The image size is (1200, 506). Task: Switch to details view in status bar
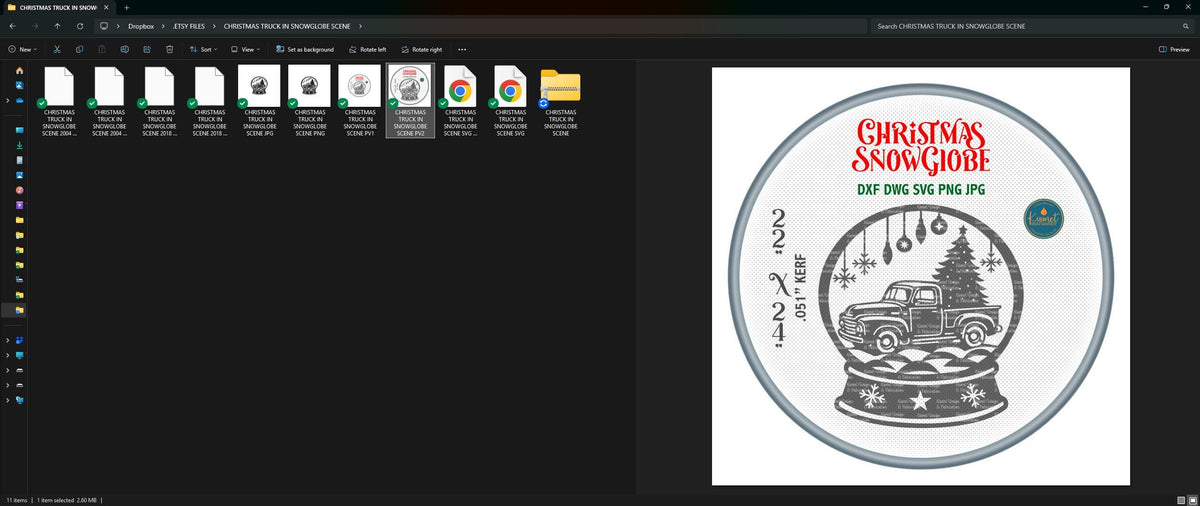tap(1181, 499)
